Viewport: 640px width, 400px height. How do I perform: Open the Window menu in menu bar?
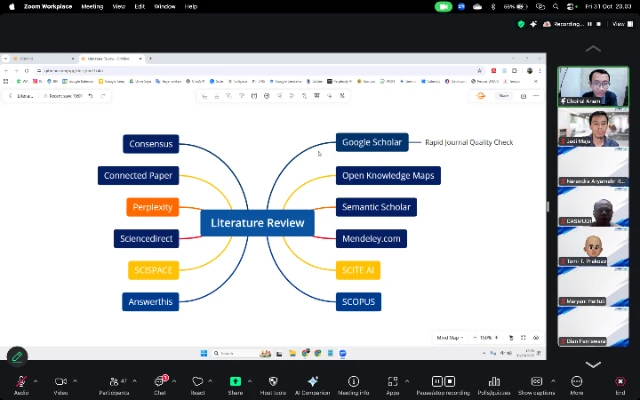pyautogui.click(x=165, y=6)
